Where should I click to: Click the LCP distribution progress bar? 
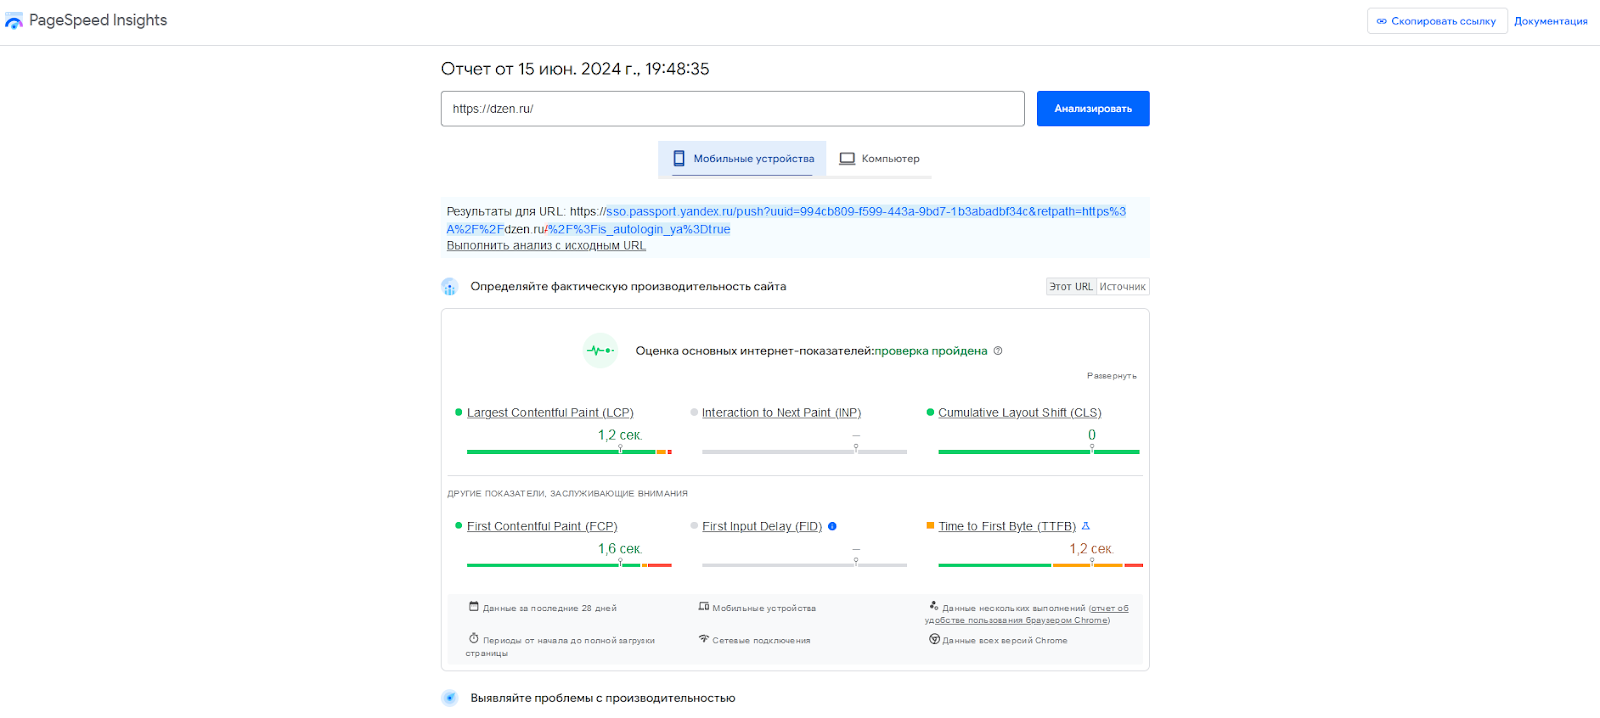tap(568, 452)
